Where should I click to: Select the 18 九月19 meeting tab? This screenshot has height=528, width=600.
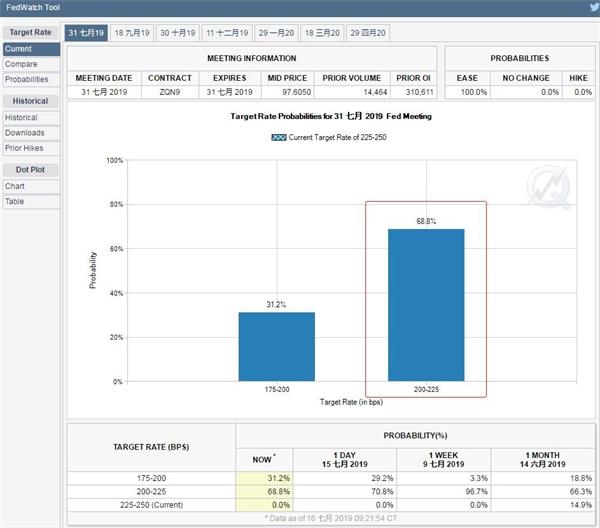(131, 33)
